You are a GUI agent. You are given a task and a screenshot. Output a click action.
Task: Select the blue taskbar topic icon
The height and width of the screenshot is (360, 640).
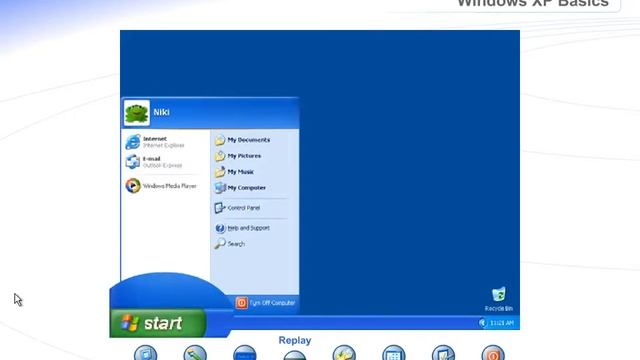(245, 353)
